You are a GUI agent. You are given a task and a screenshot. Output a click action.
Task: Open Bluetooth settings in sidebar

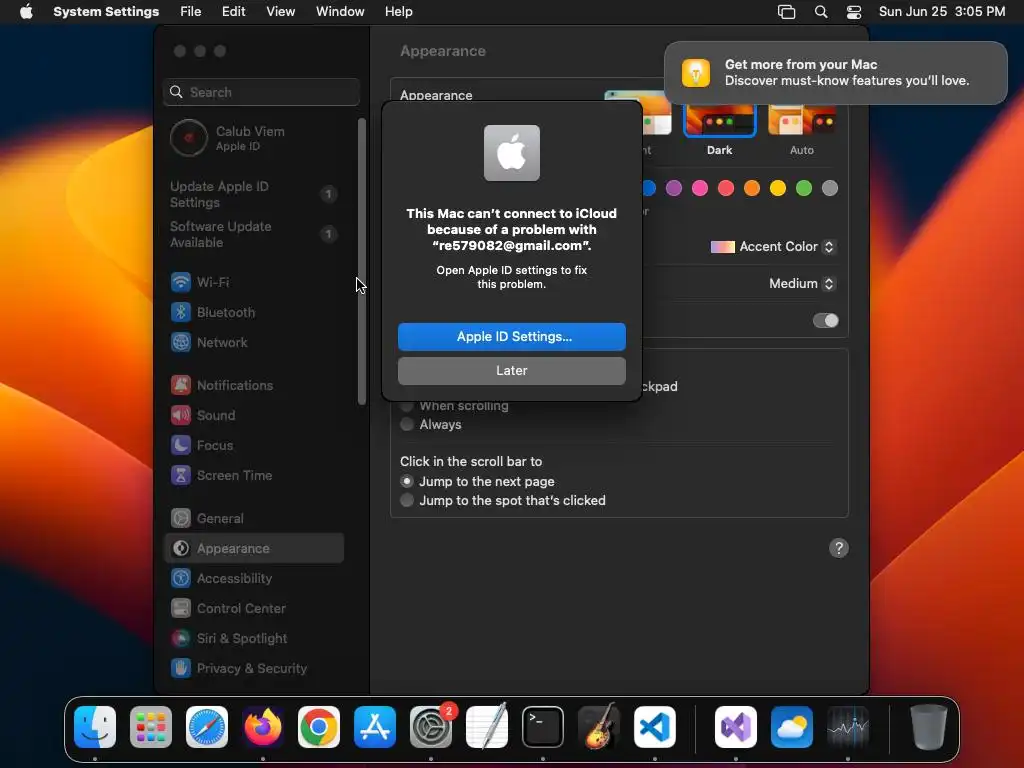(x=254, y=312)
